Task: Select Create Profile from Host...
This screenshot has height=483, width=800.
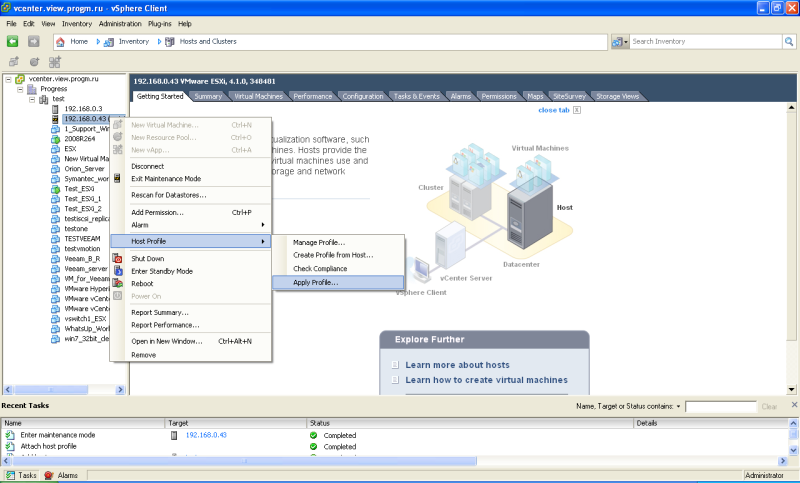Action: point(333,255)
